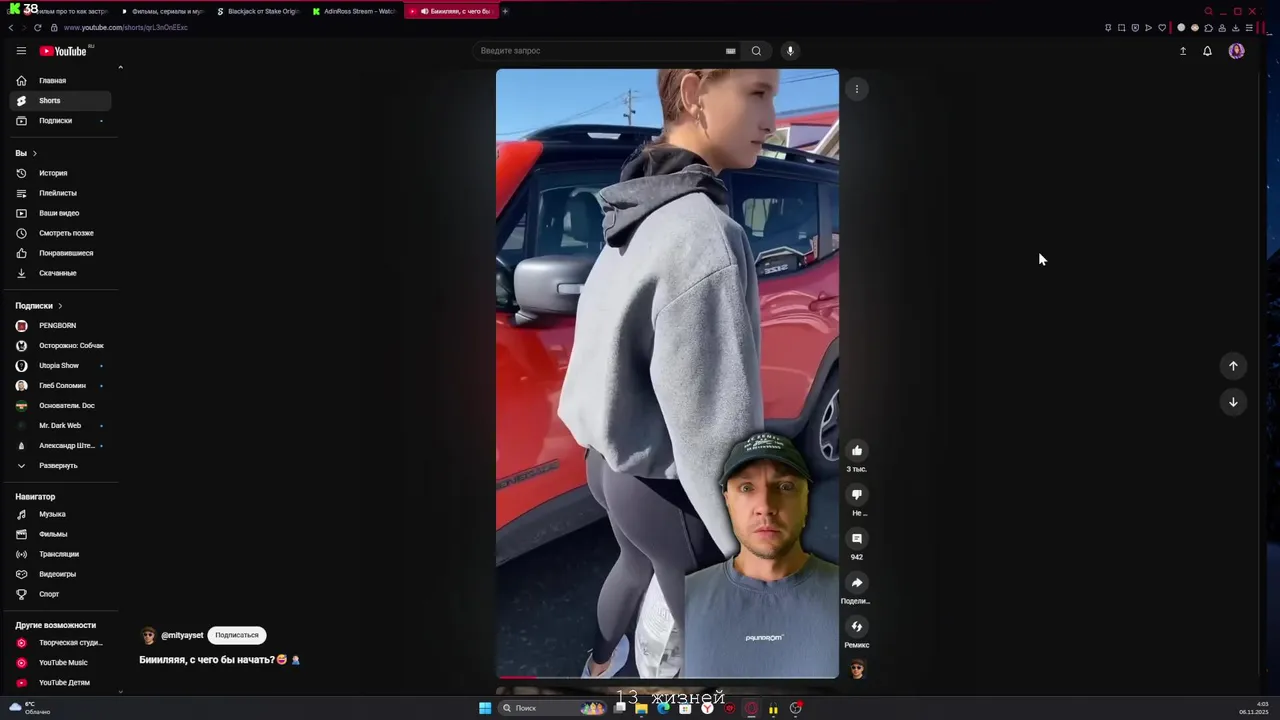This screenshot has height=720, width=1280.
Task: Open PENGBORN channel subscription
Action: [x=60, y=326]
